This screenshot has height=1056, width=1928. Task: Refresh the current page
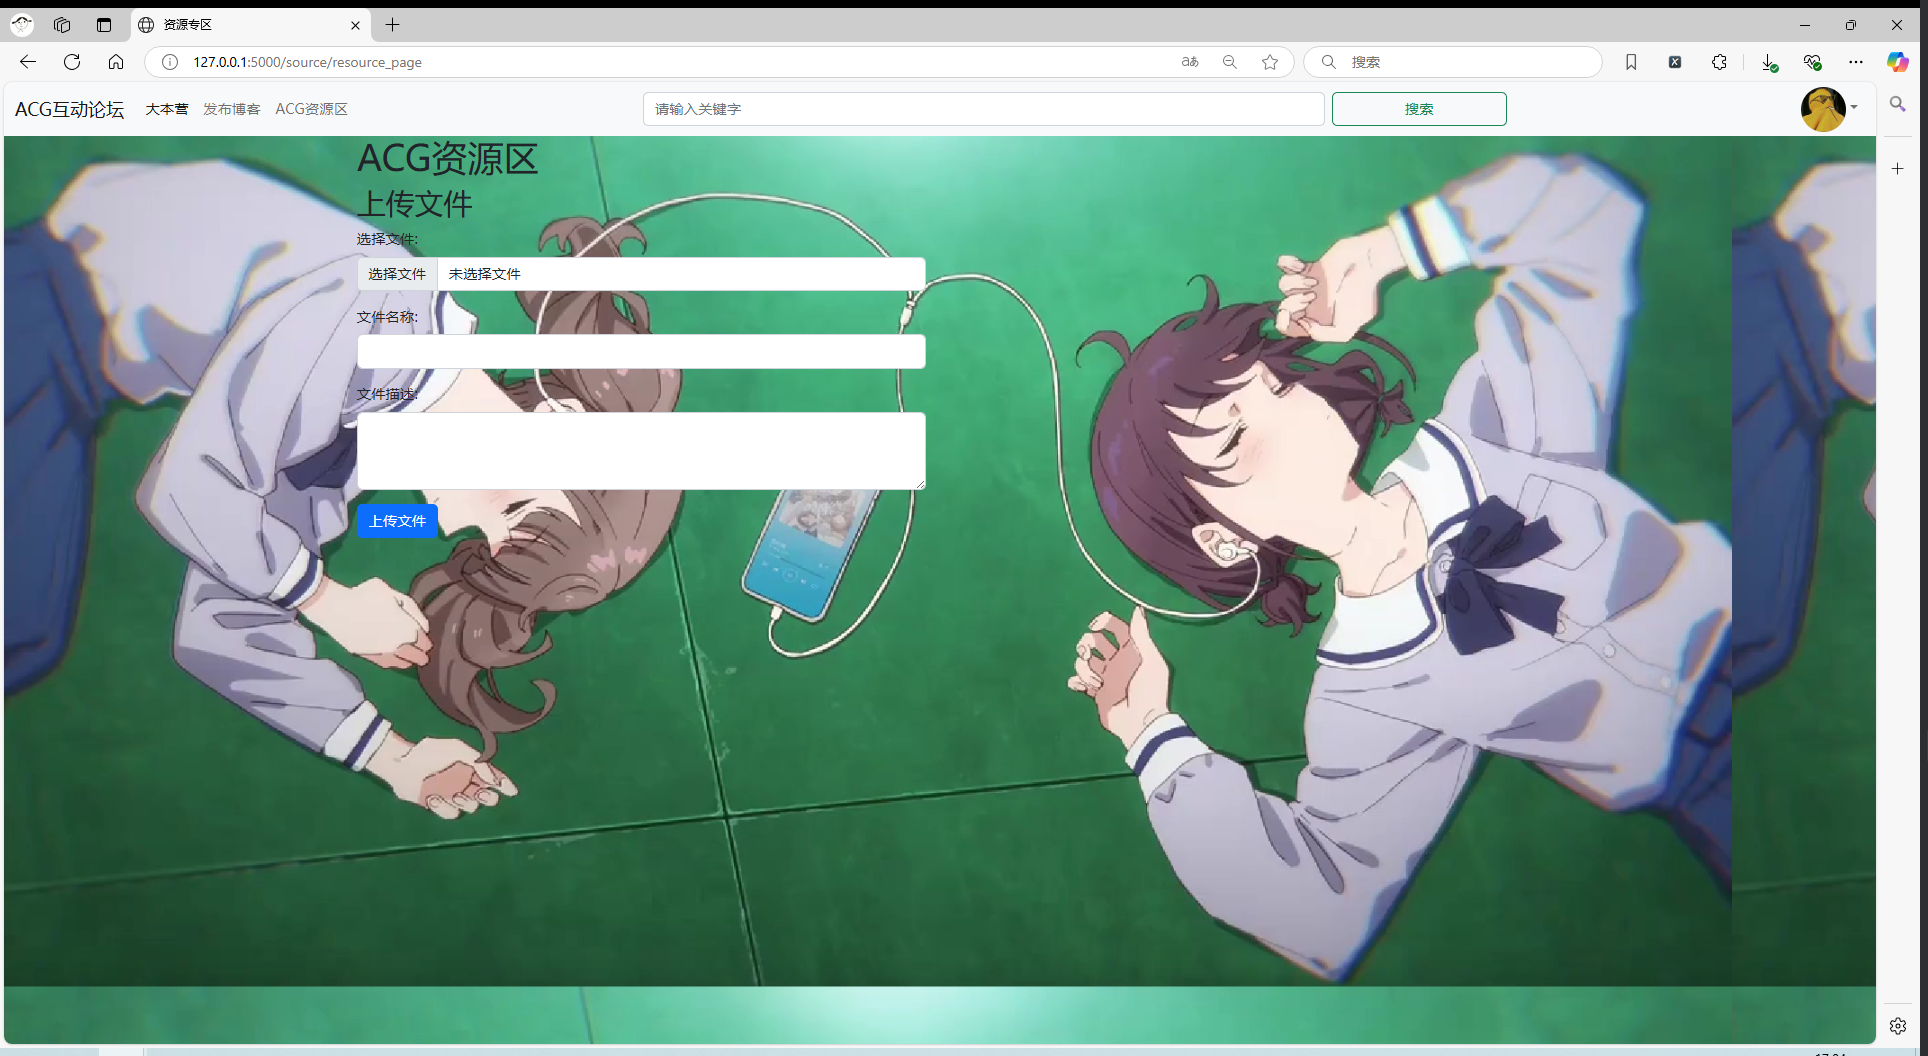point(72,62)
